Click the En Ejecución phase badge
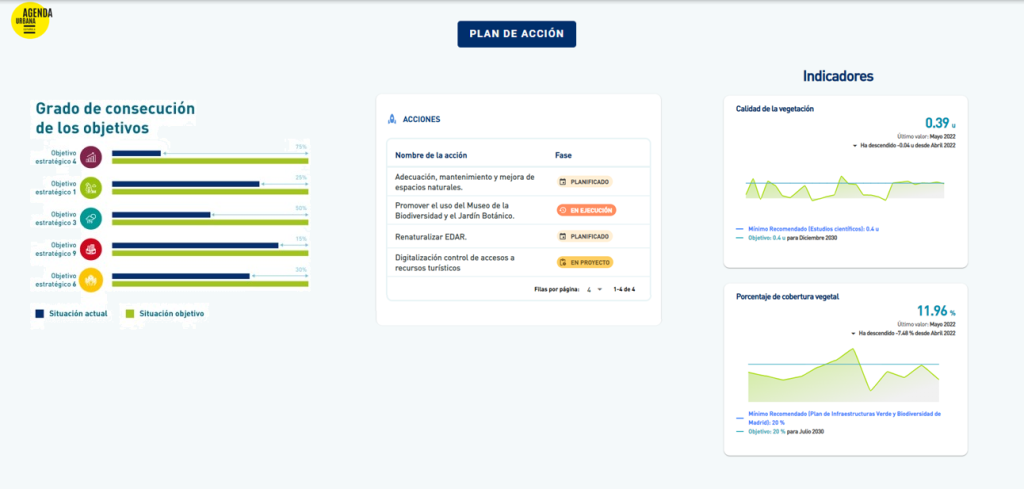Screen dimensions: 1024x489 [x=586, y=210]
